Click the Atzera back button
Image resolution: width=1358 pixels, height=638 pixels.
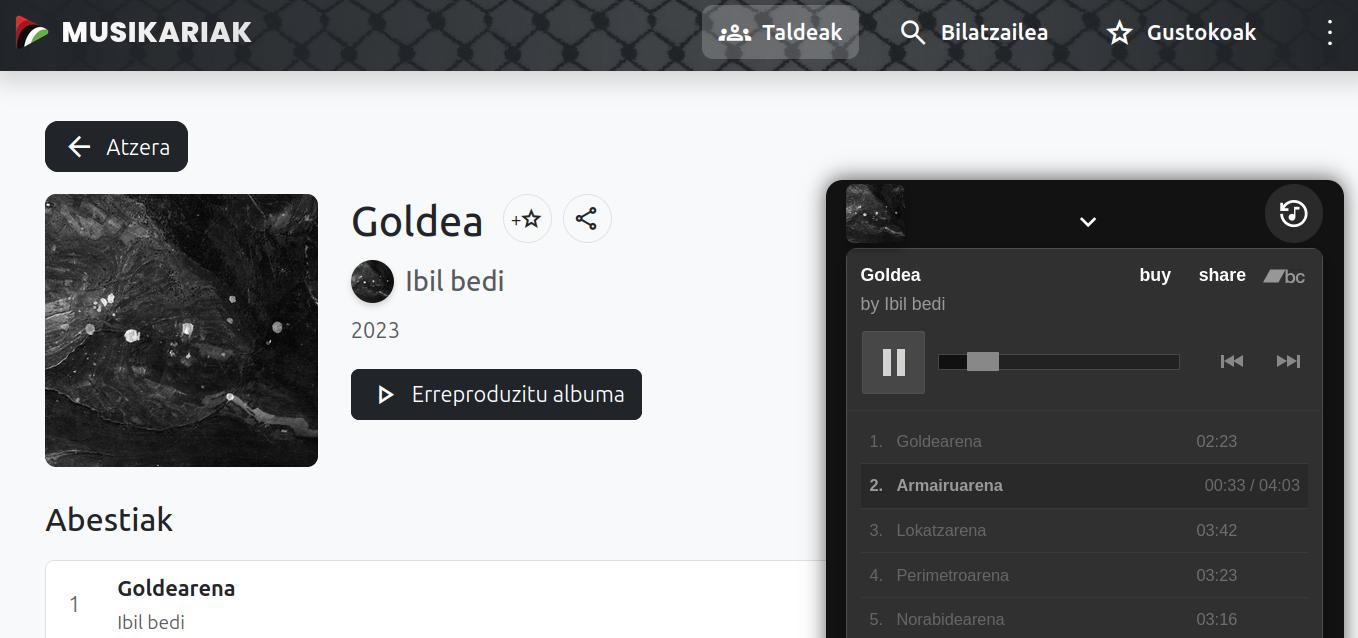[x=116, y=147]
